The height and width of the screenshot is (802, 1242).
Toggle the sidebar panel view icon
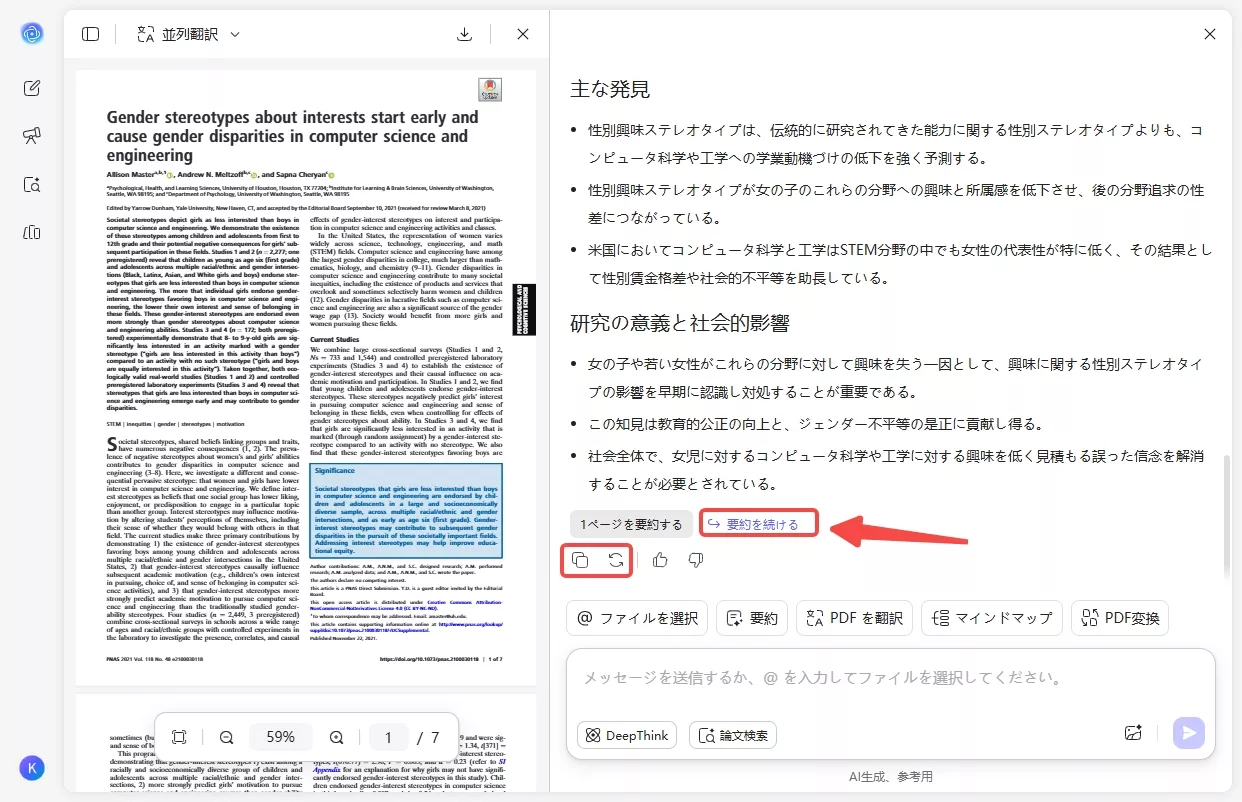click(x=90, y=33)
